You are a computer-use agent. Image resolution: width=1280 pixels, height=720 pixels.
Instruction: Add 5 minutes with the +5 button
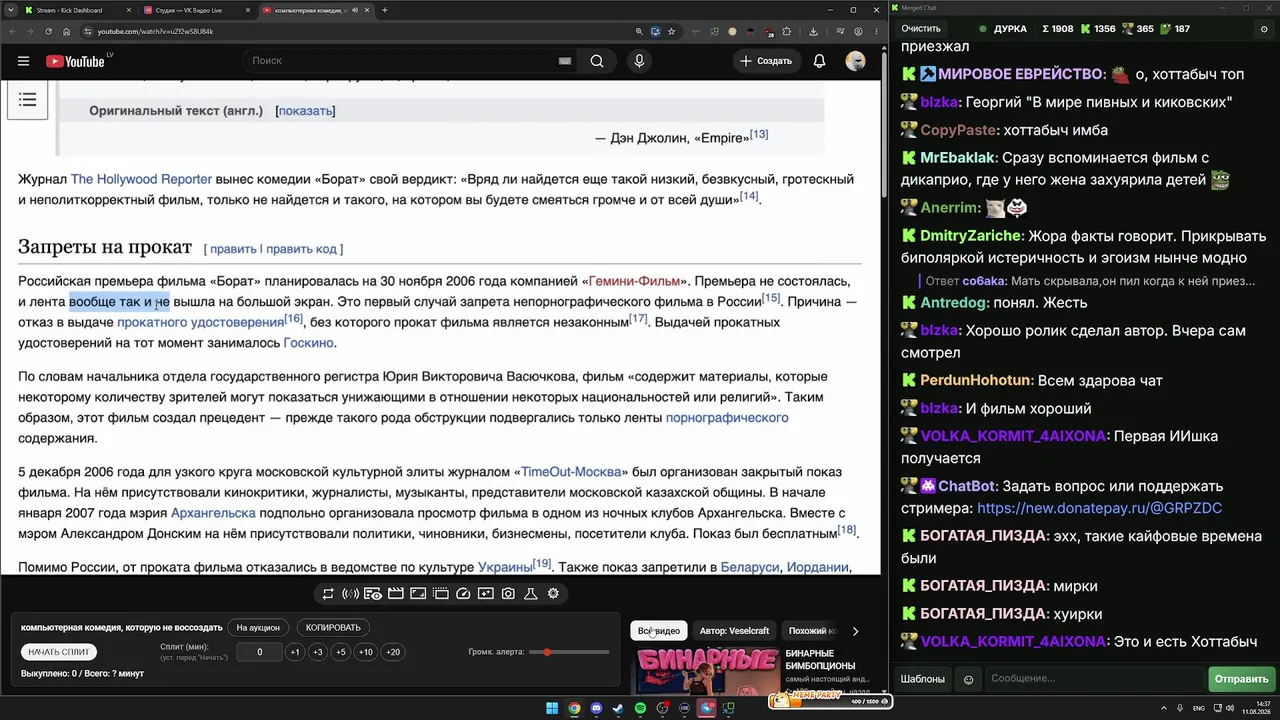(341, 652)
